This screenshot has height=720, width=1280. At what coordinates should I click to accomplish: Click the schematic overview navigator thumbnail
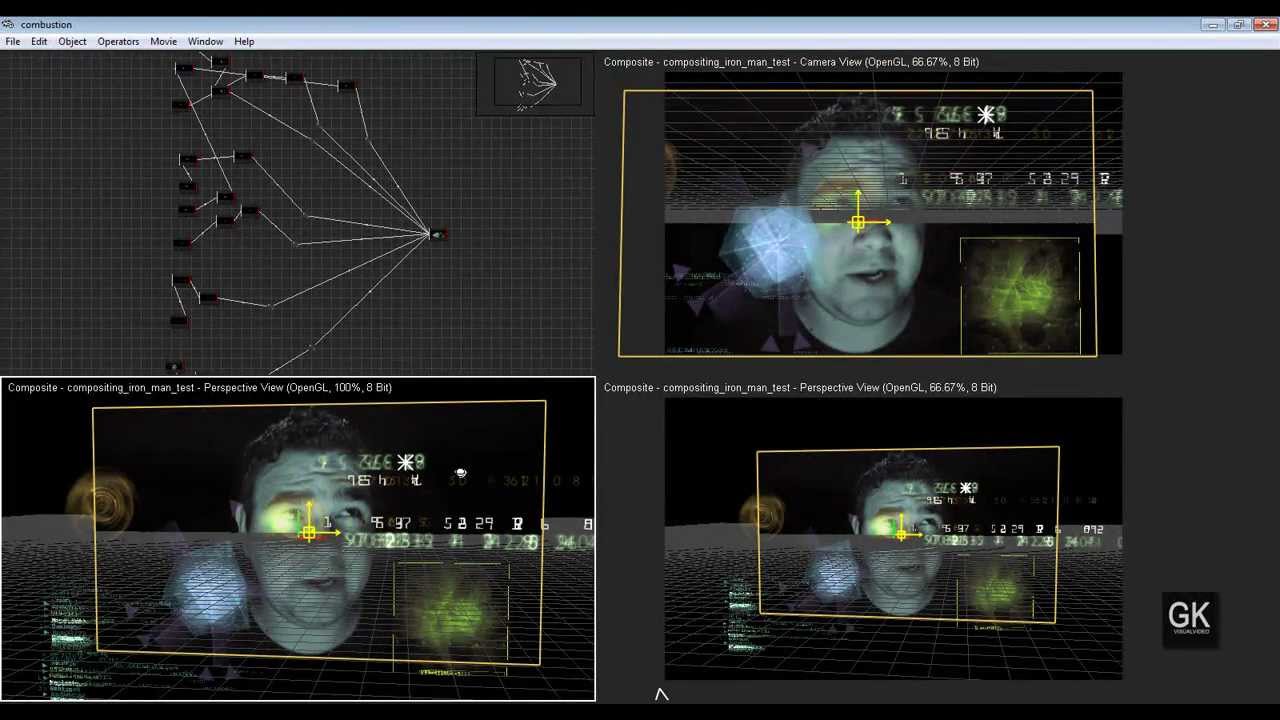pos(535,84)
